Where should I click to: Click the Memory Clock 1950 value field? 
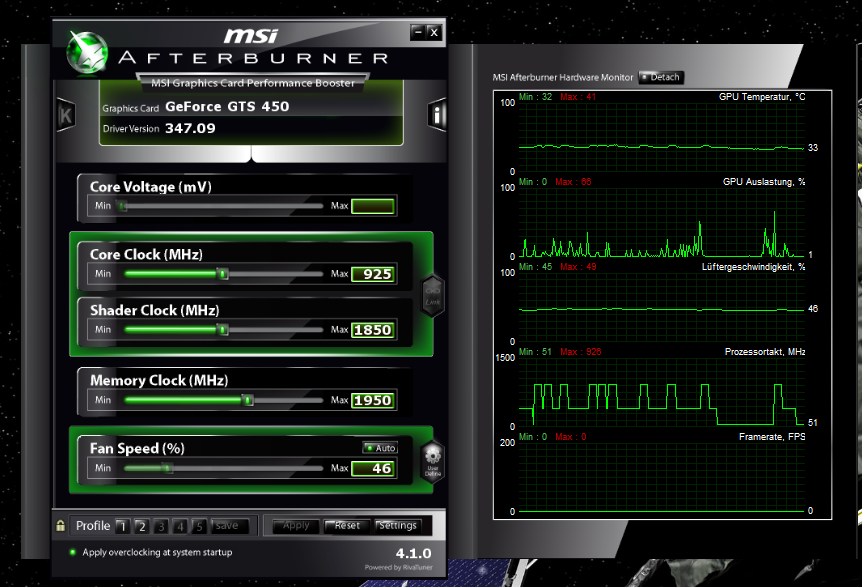coord(373,400)
